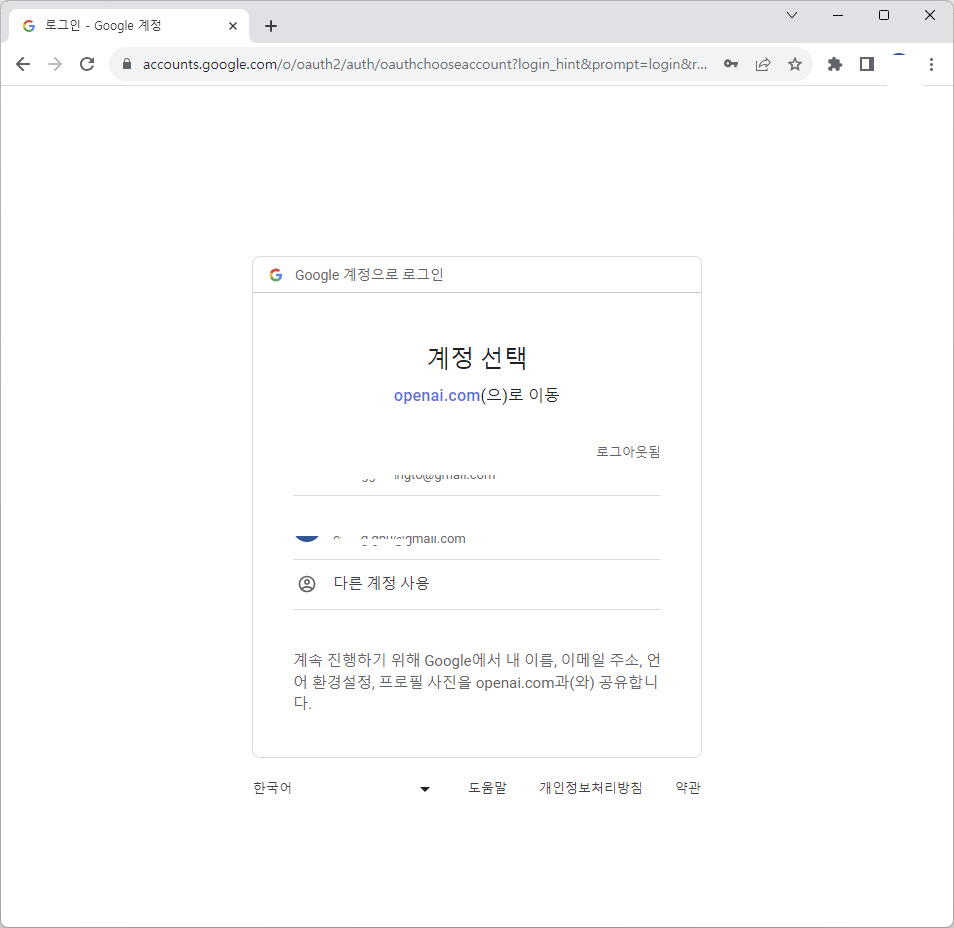Bookmark this page with the star

pyautogui.click(x=795, y=64)
